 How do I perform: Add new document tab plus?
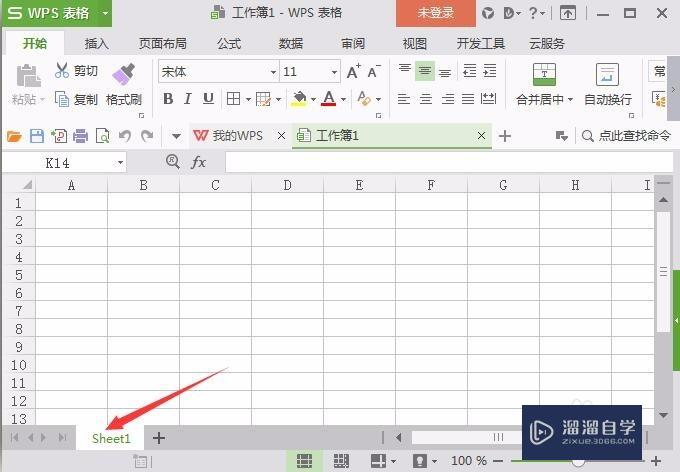[x=504, y=136]
